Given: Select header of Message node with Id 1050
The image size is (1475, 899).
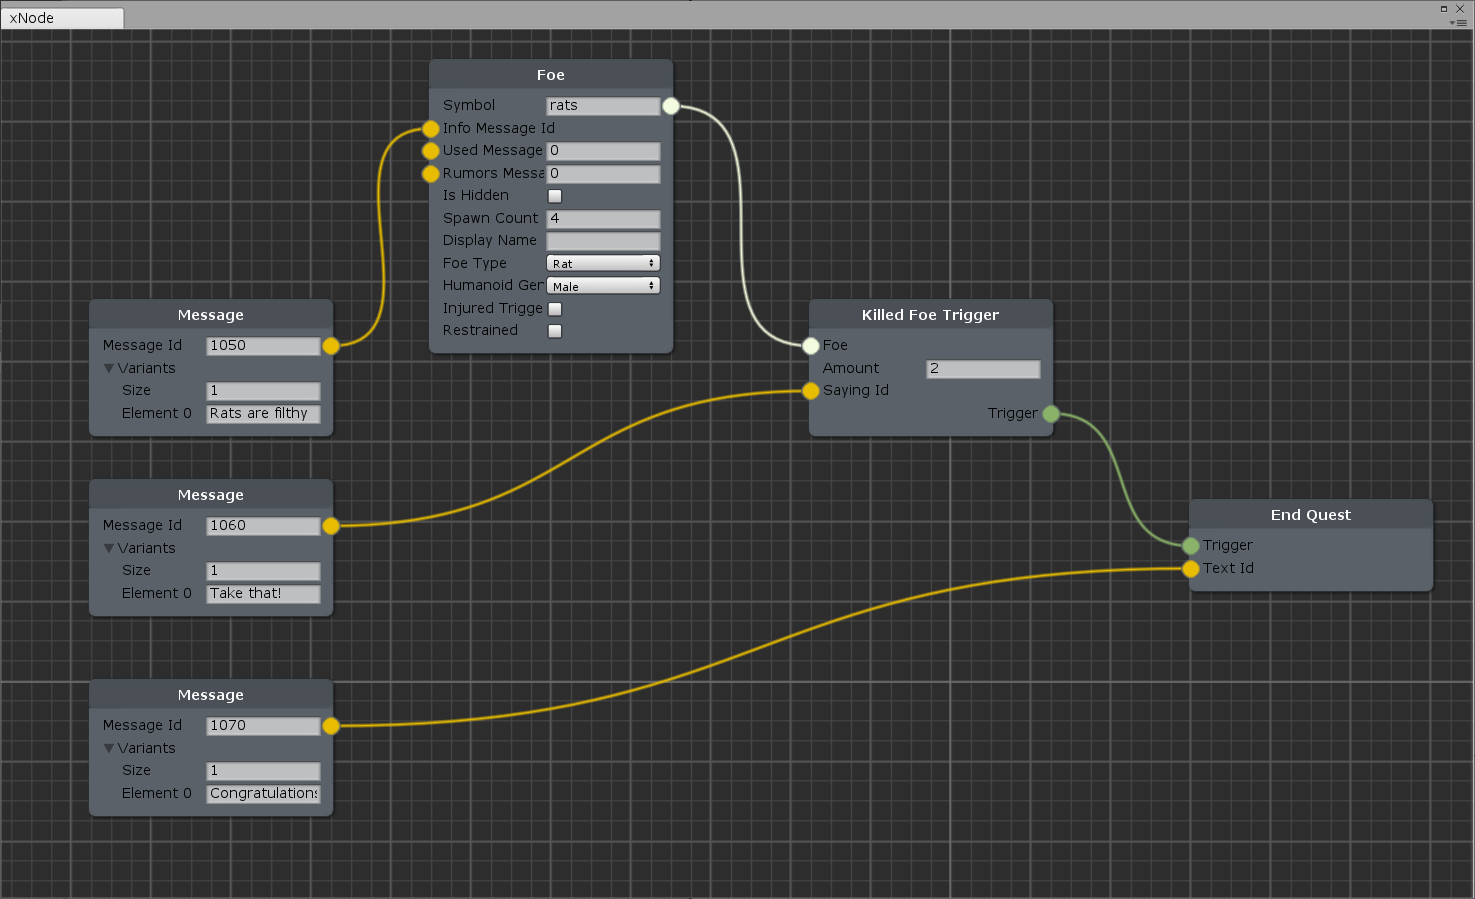Looking at the screenshot, I should pos(211,315).
